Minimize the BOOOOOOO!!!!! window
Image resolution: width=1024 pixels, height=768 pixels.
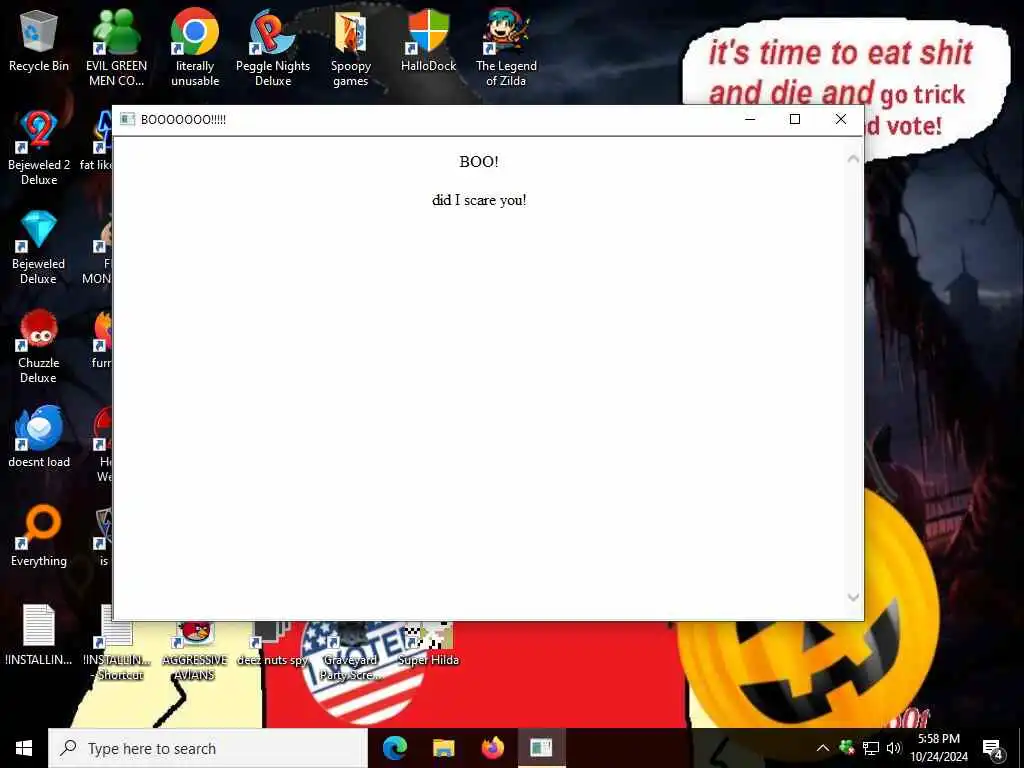pos(750,119)
